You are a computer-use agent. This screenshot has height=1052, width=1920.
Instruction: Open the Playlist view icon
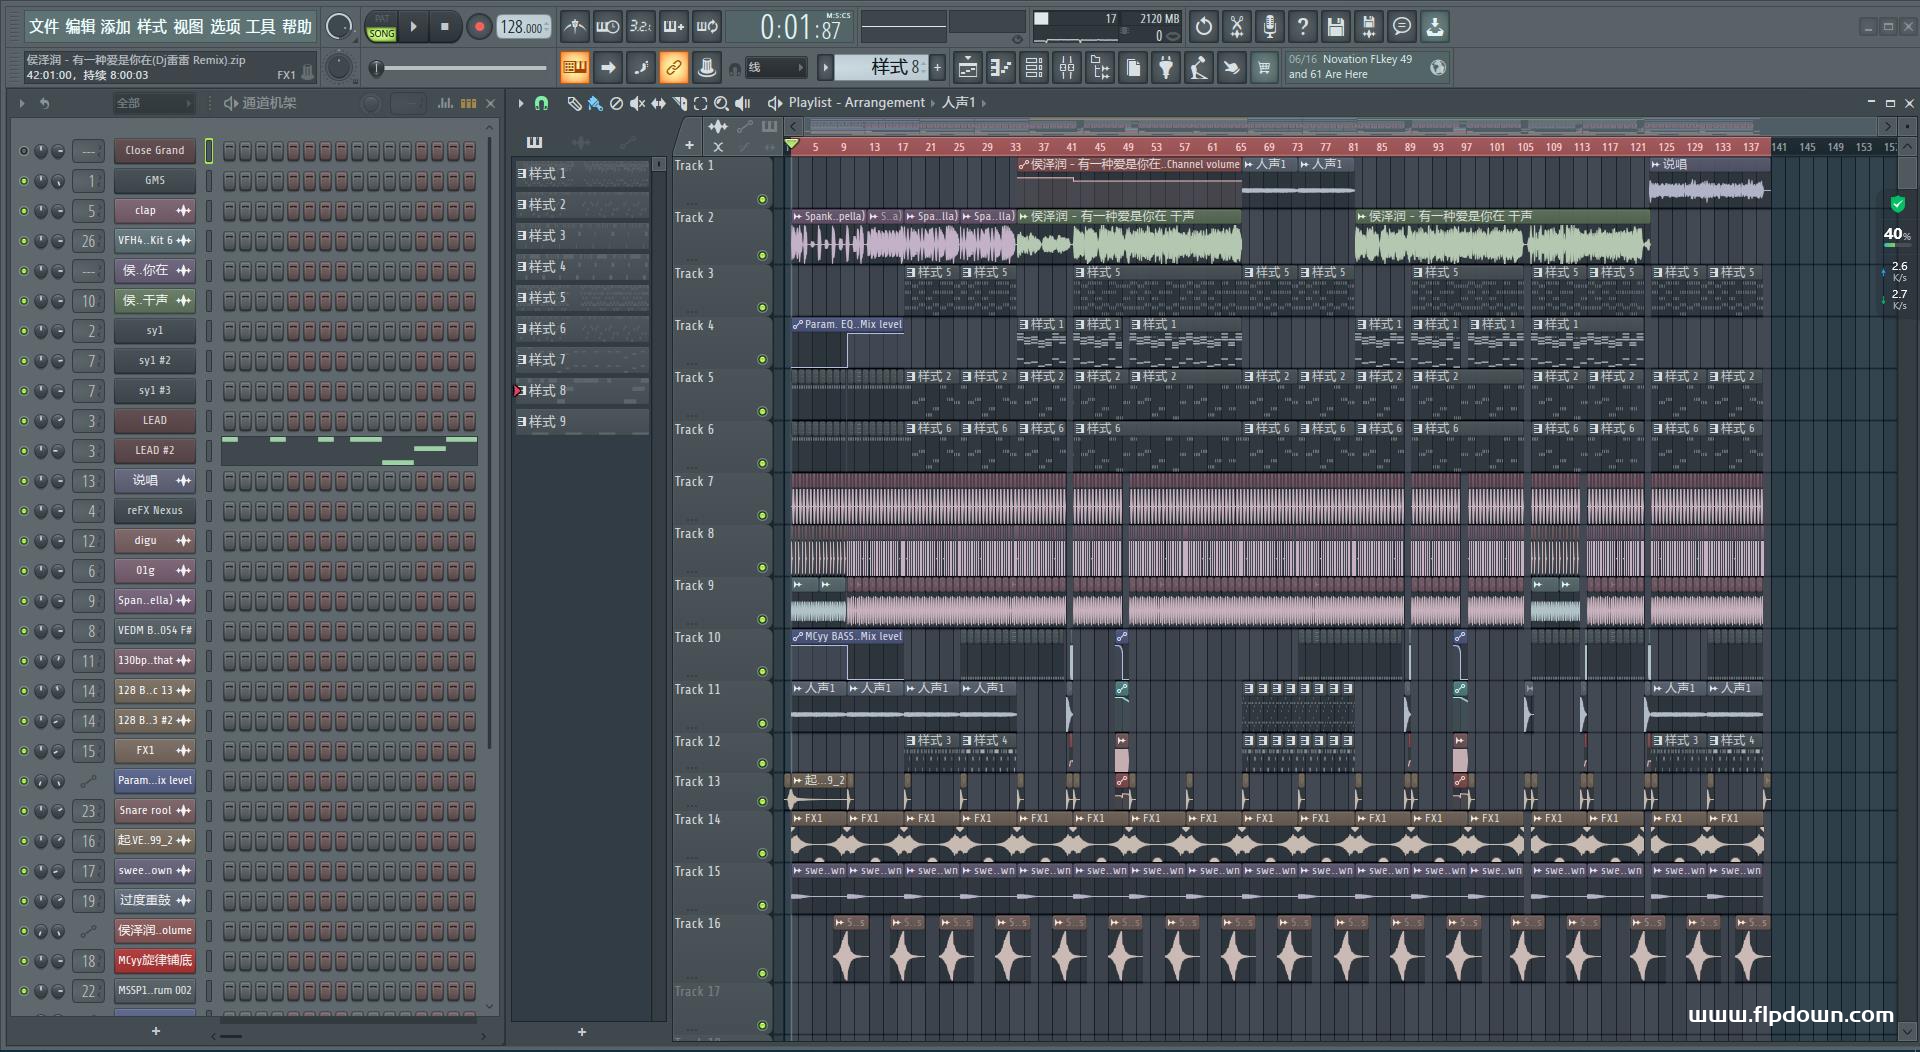point(967,68)
